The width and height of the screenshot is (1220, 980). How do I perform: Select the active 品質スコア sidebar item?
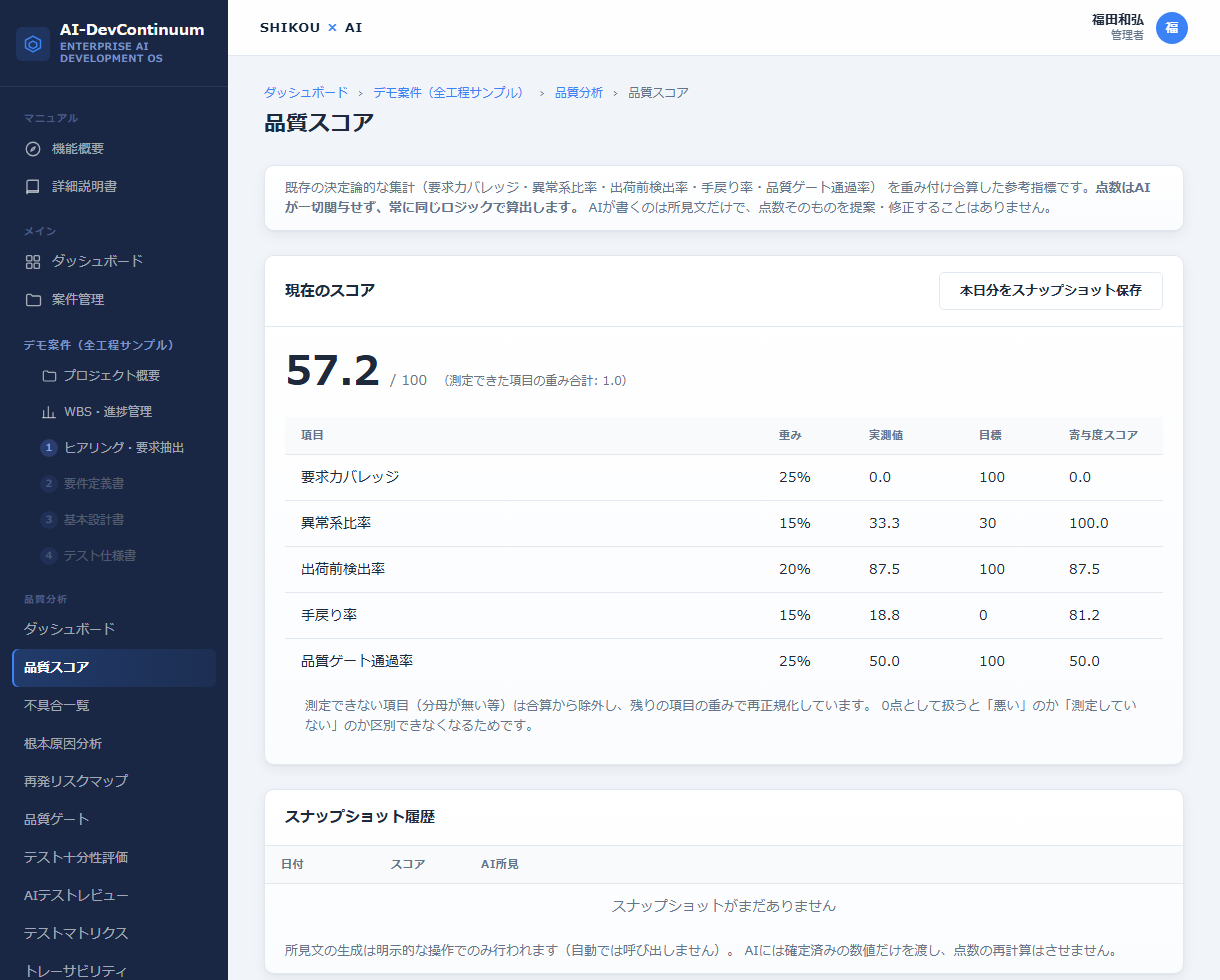[x=114, y=668]
